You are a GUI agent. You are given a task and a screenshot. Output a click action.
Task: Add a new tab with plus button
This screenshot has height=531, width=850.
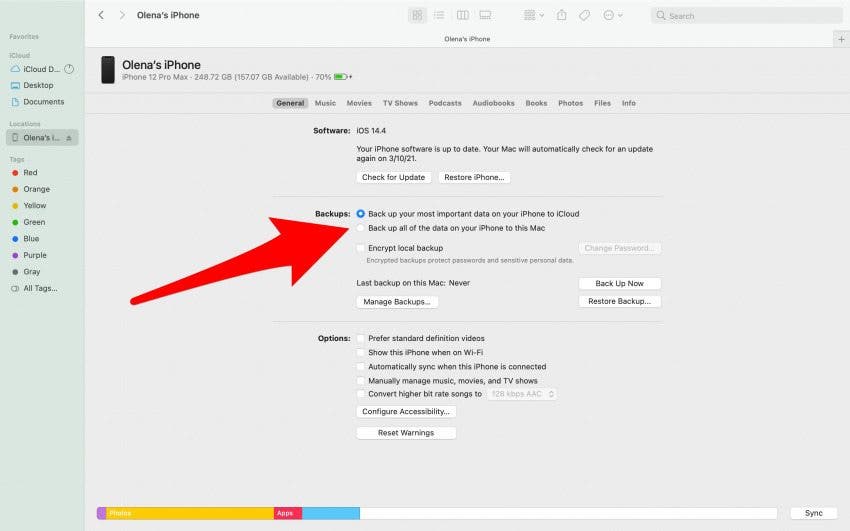(841, 39)
